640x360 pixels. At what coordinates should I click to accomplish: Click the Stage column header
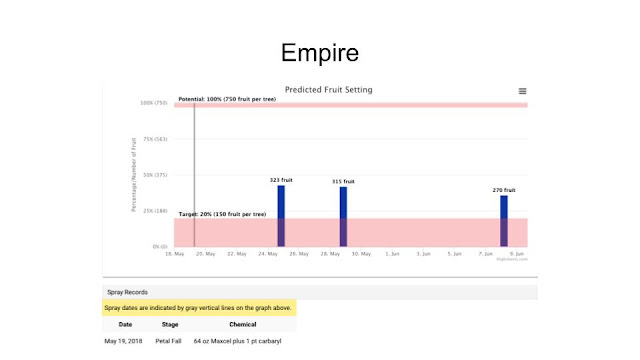(170, 324)
